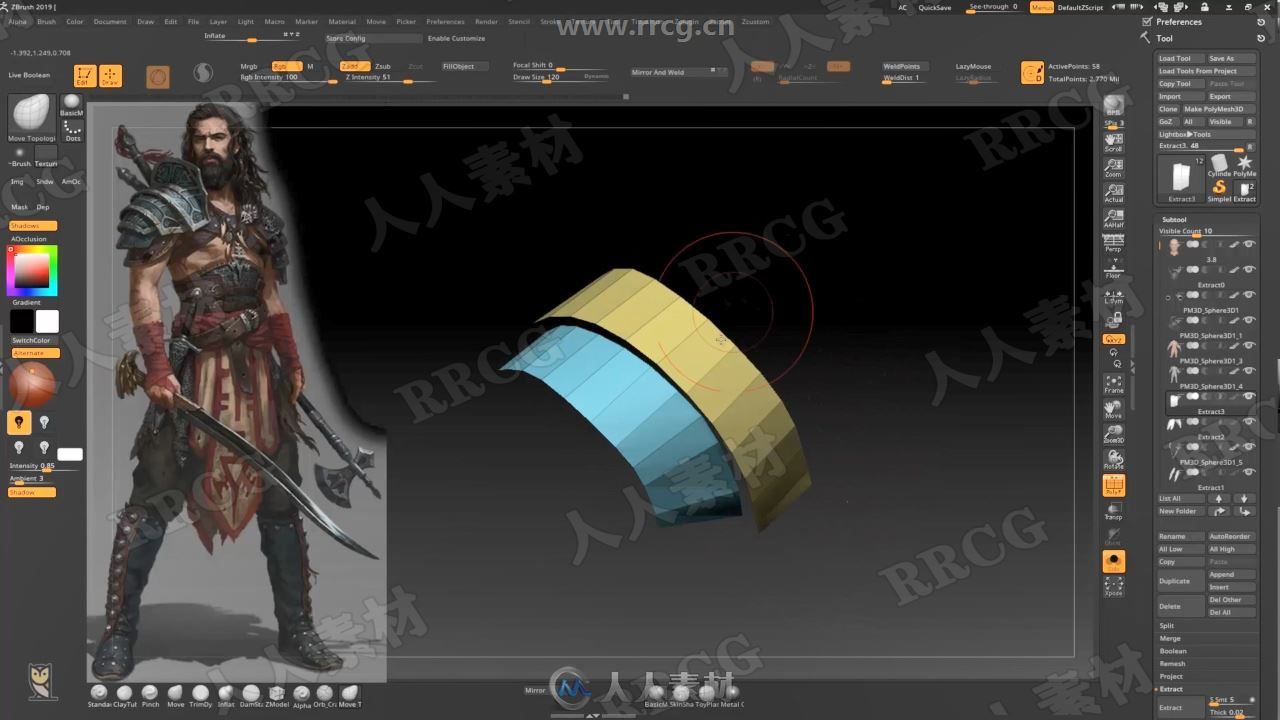Click the Duplicate subtool button
The width and height of the screenshot is (1280, 720).
(x=1180, y=581)
